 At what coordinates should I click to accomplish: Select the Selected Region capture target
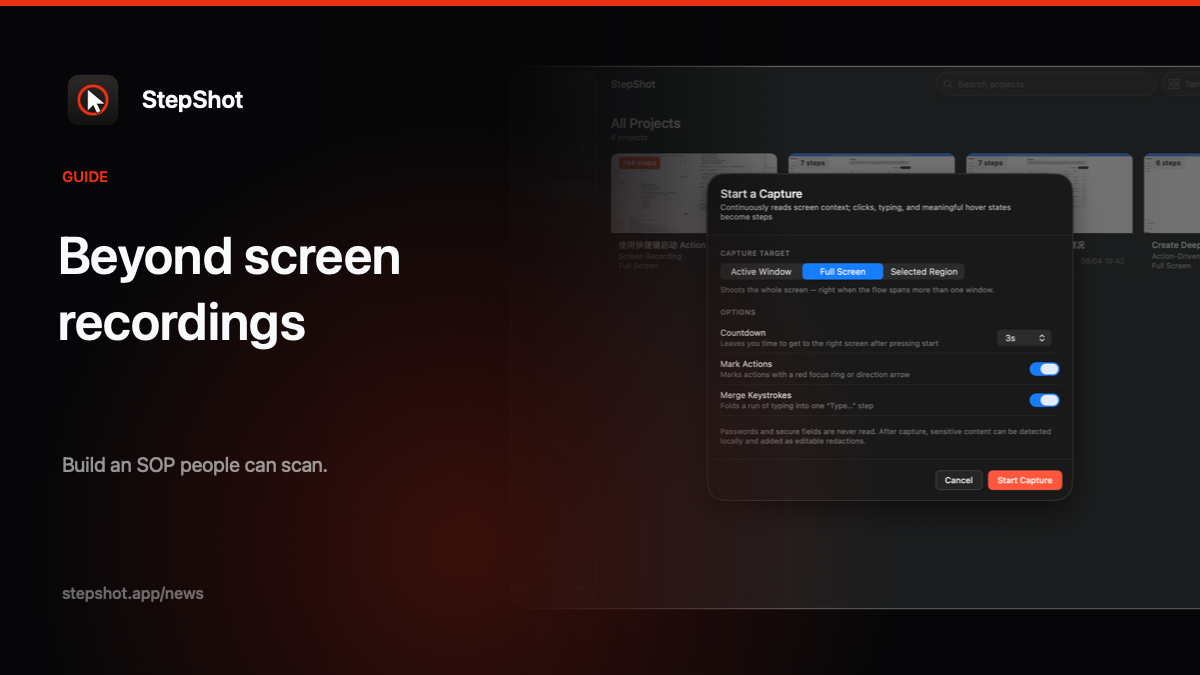pos(924,271)
